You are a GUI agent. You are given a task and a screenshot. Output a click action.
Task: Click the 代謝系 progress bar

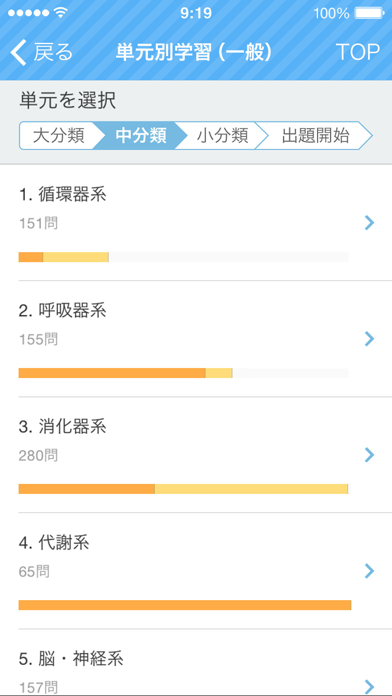tap(185, 605)
